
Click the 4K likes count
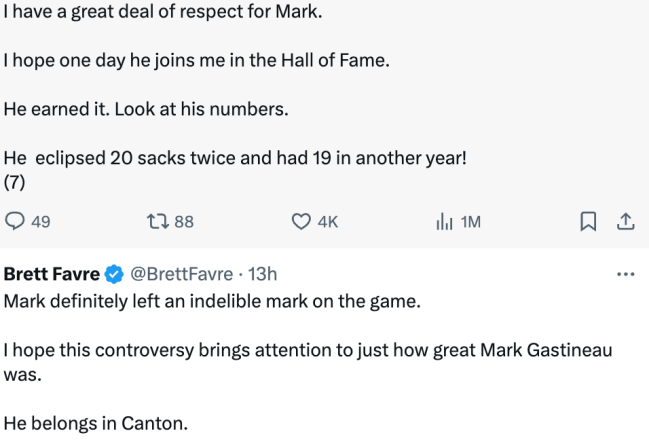(x=328, y=222)
